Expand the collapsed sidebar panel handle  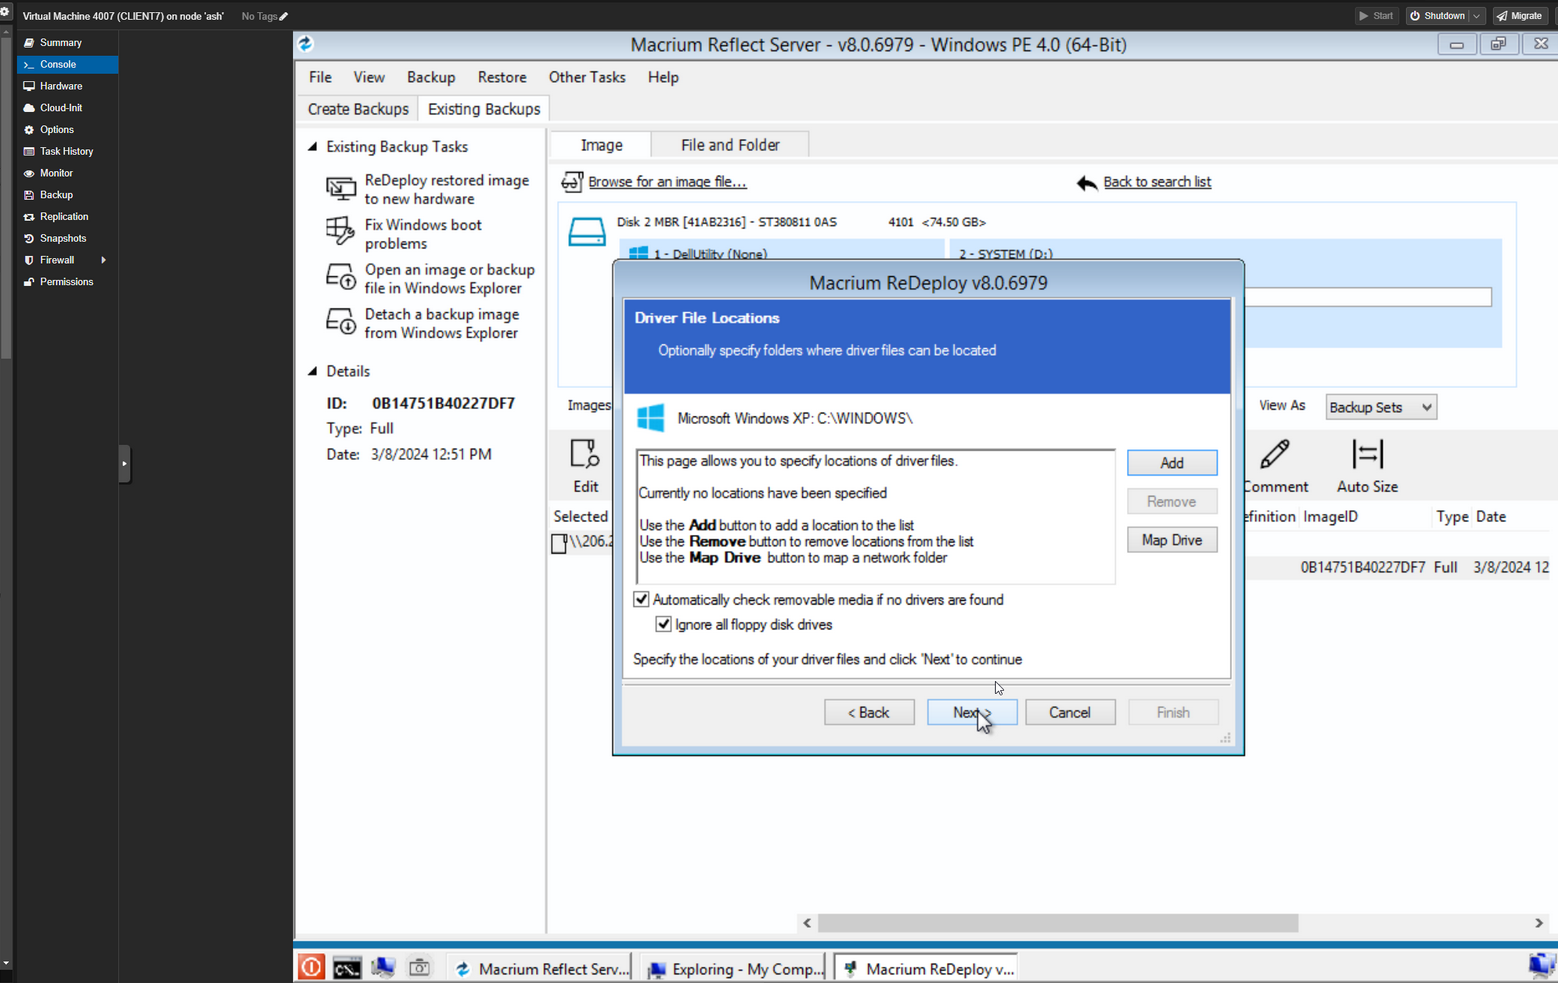pyautogui.click(x=124, y=464)
